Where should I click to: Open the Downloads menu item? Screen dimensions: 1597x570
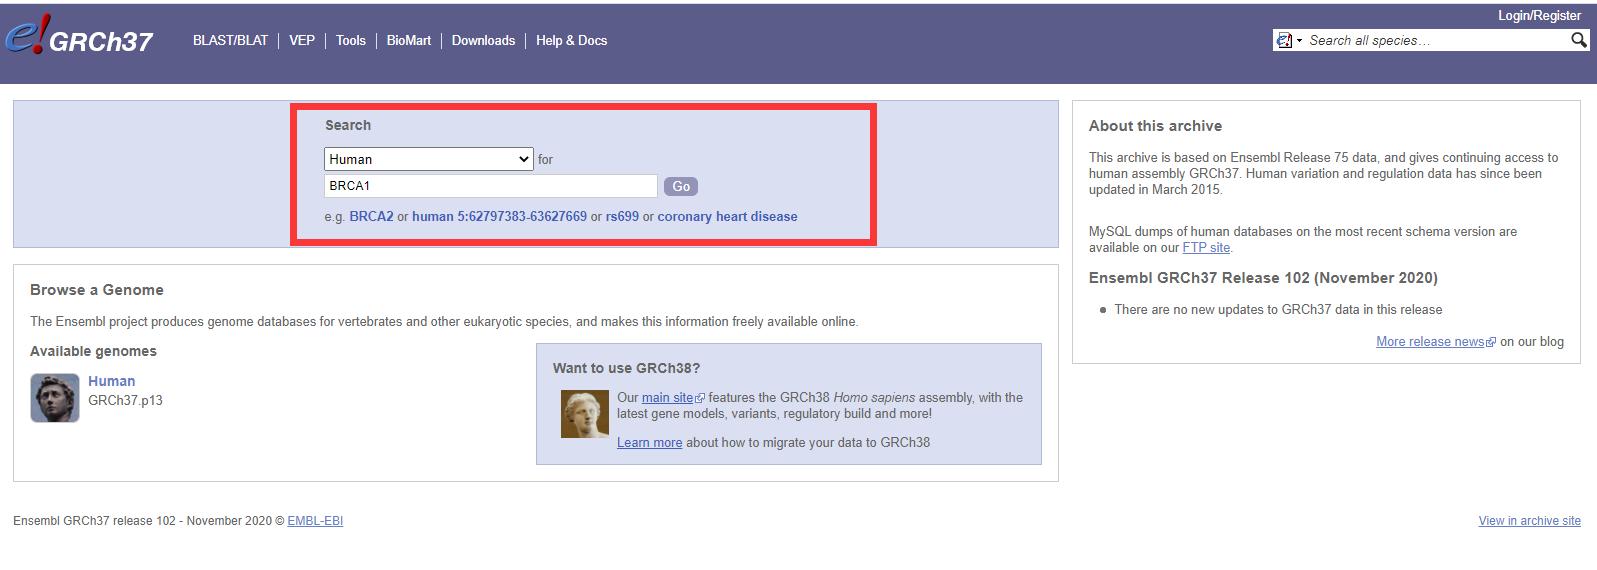(483, 40)
